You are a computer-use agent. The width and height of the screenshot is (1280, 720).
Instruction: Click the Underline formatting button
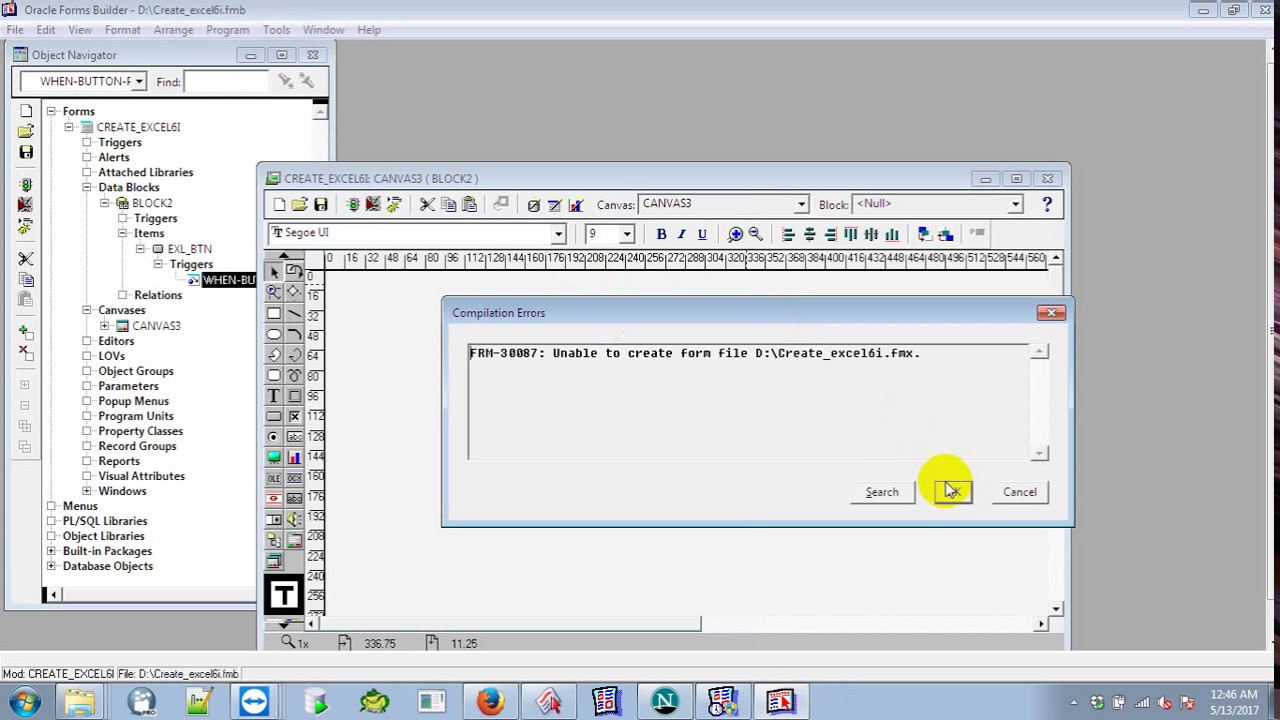coord(702,234)
